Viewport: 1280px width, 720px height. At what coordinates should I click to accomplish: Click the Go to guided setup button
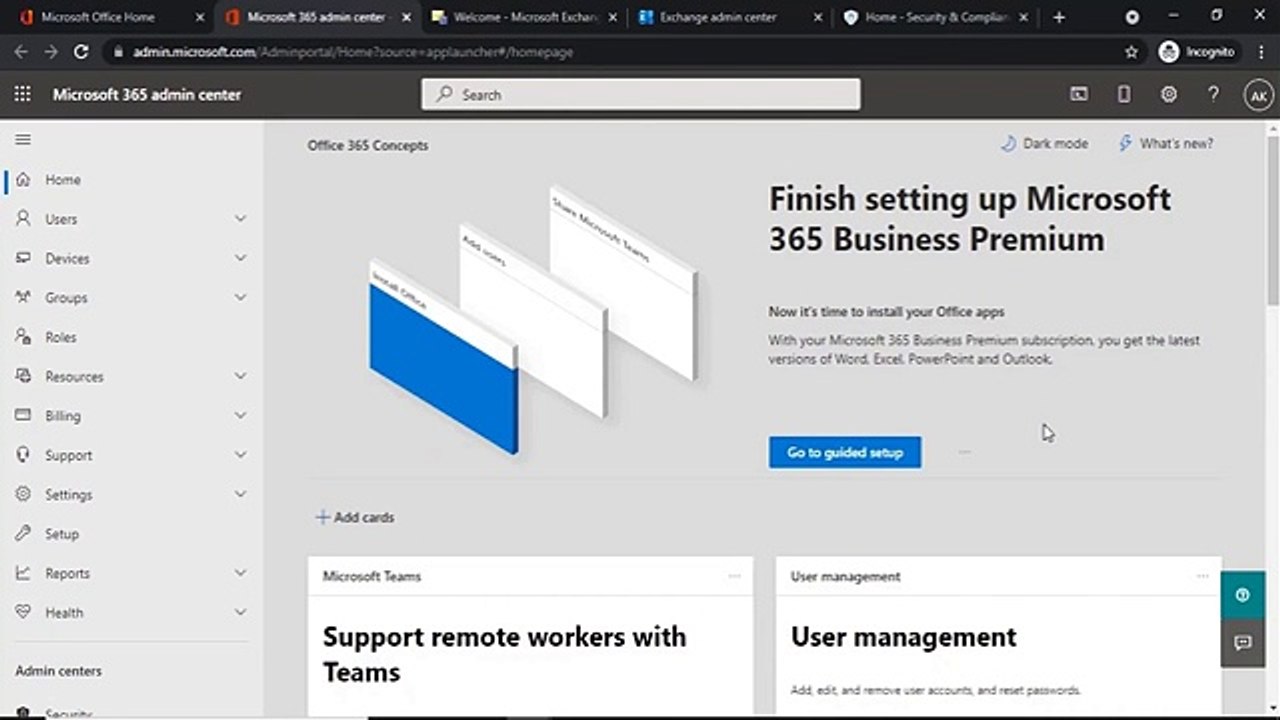845,452
